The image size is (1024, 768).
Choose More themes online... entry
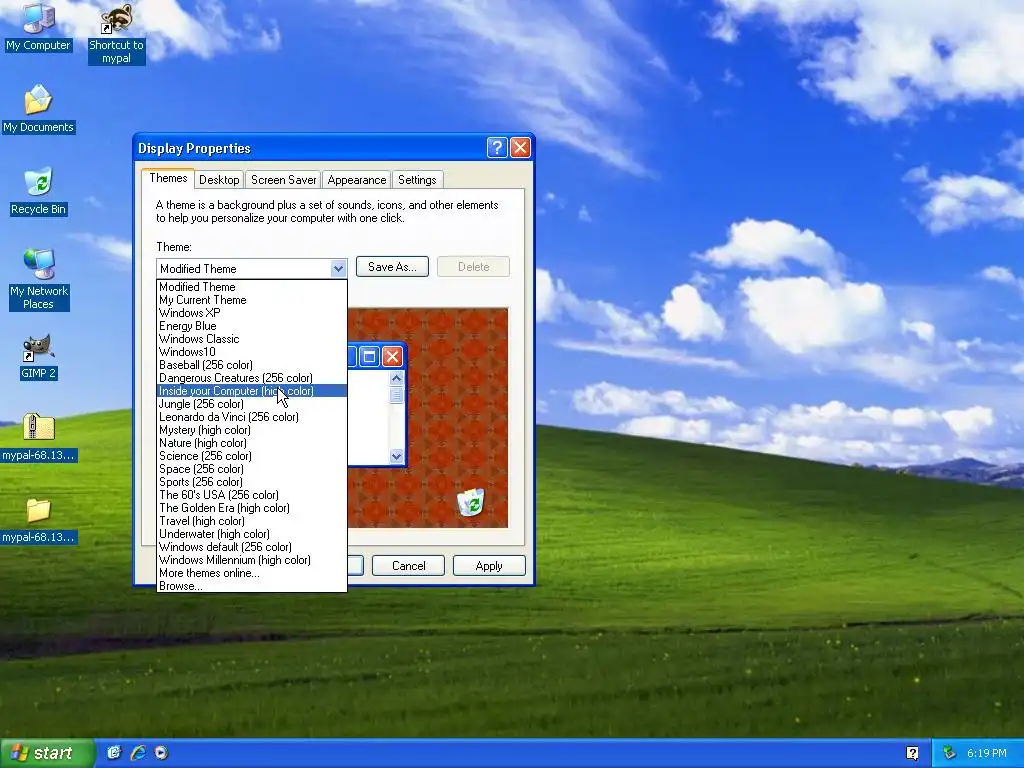click(x=251, y=573)
